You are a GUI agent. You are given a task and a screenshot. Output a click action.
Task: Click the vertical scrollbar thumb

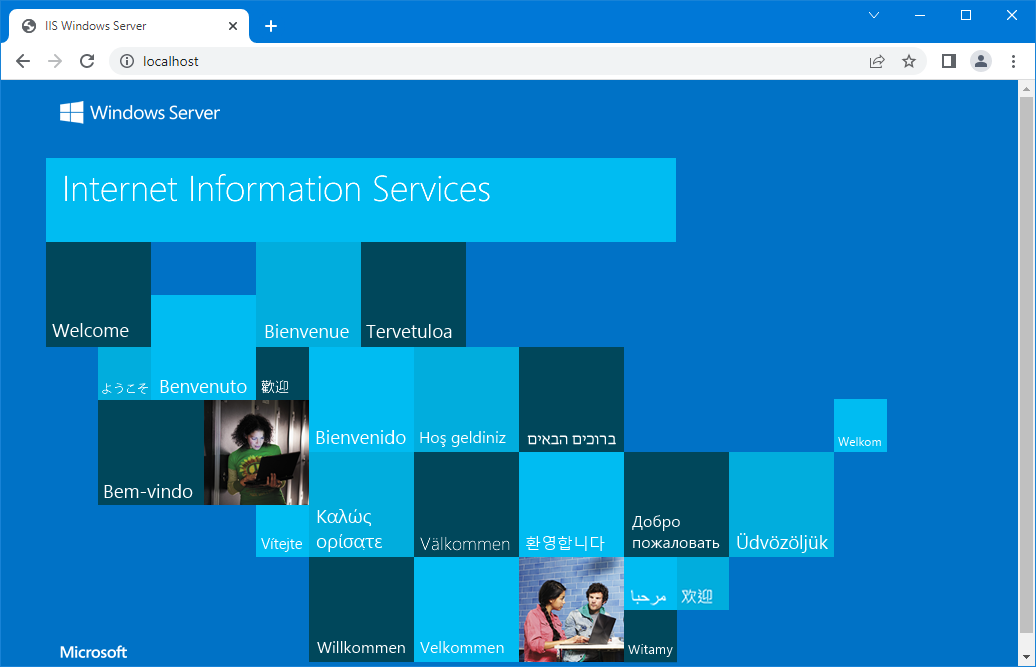click(x=1026, y=365)
